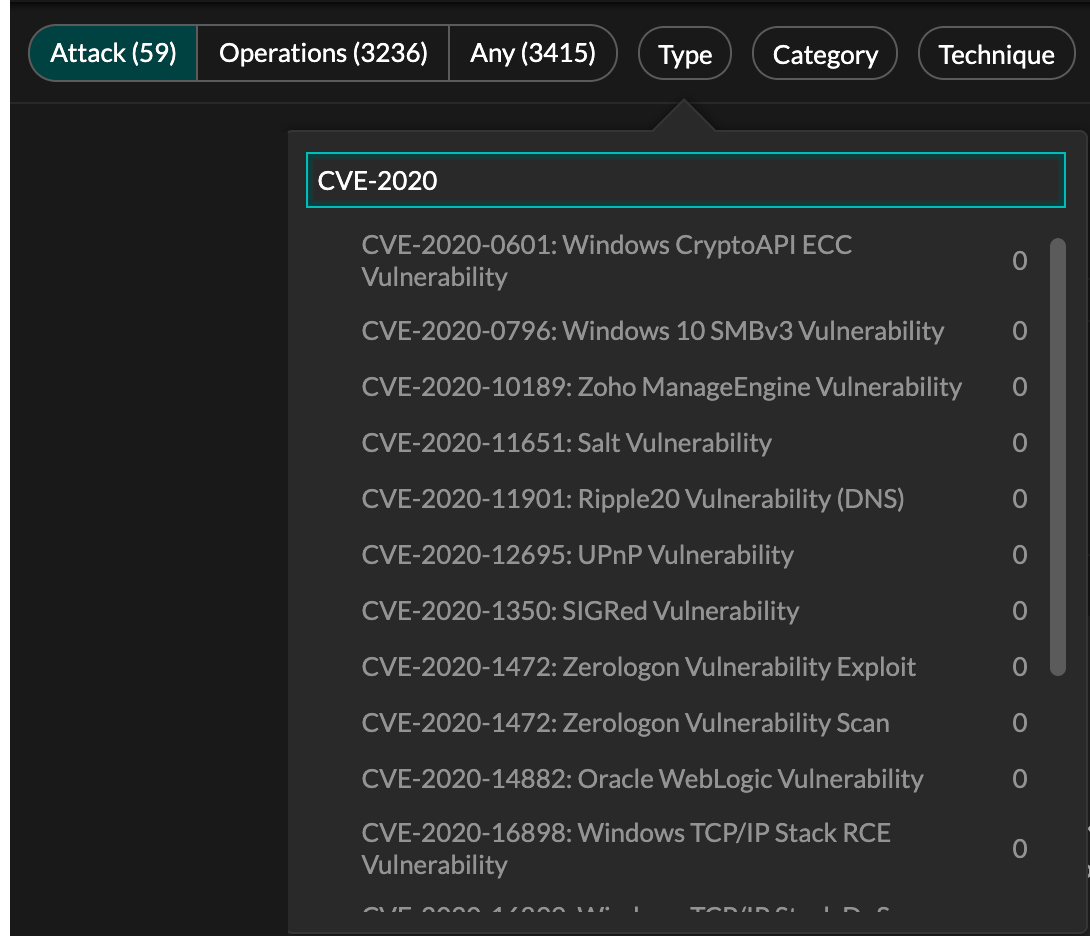Pick CVE-2020-12695 UPnP Vulnerability option

click(x=694, y=555)
